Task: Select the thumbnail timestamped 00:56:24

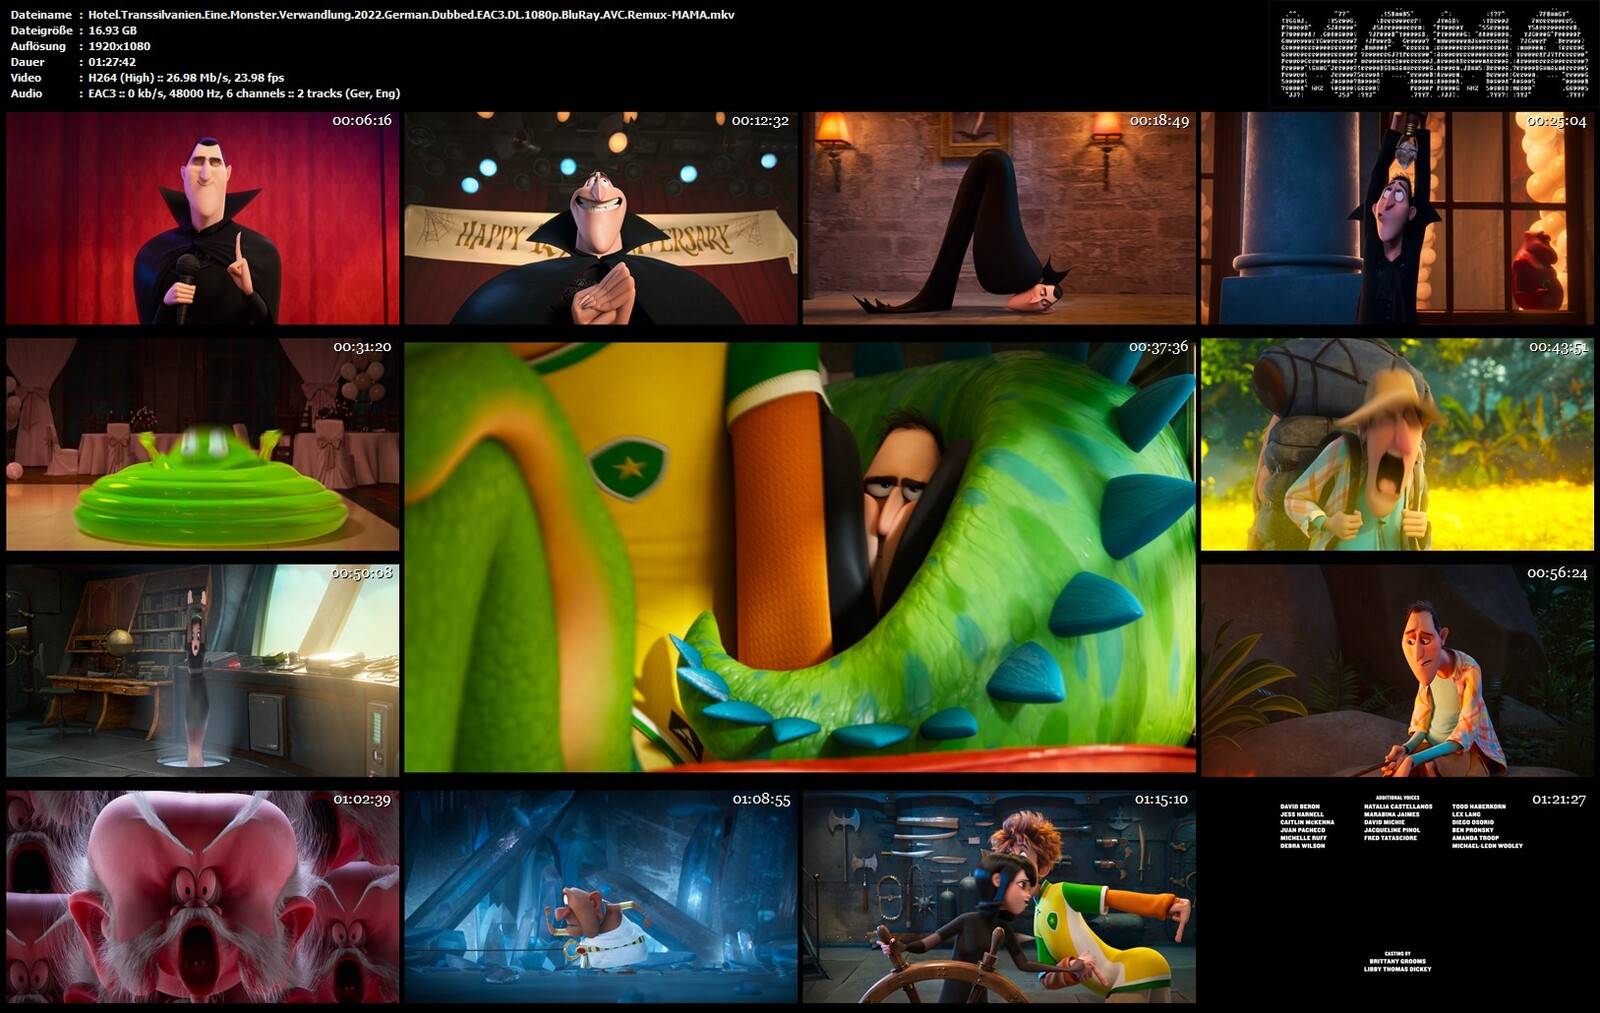Action: 1397,670
